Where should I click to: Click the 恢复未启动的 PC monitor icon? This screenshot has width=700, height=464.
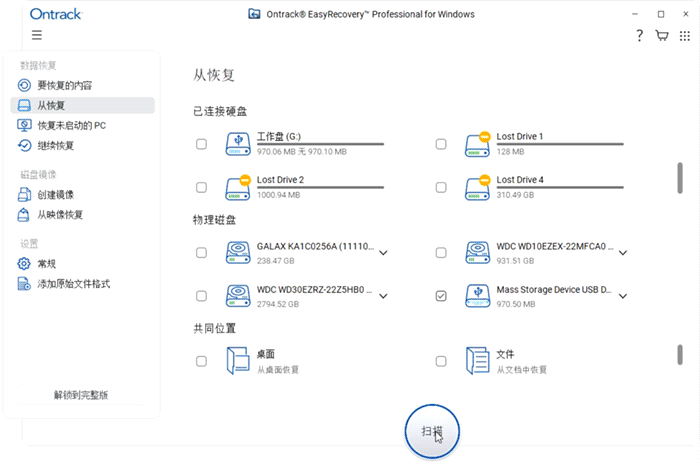pyautogui.click(x=24, y=125)
